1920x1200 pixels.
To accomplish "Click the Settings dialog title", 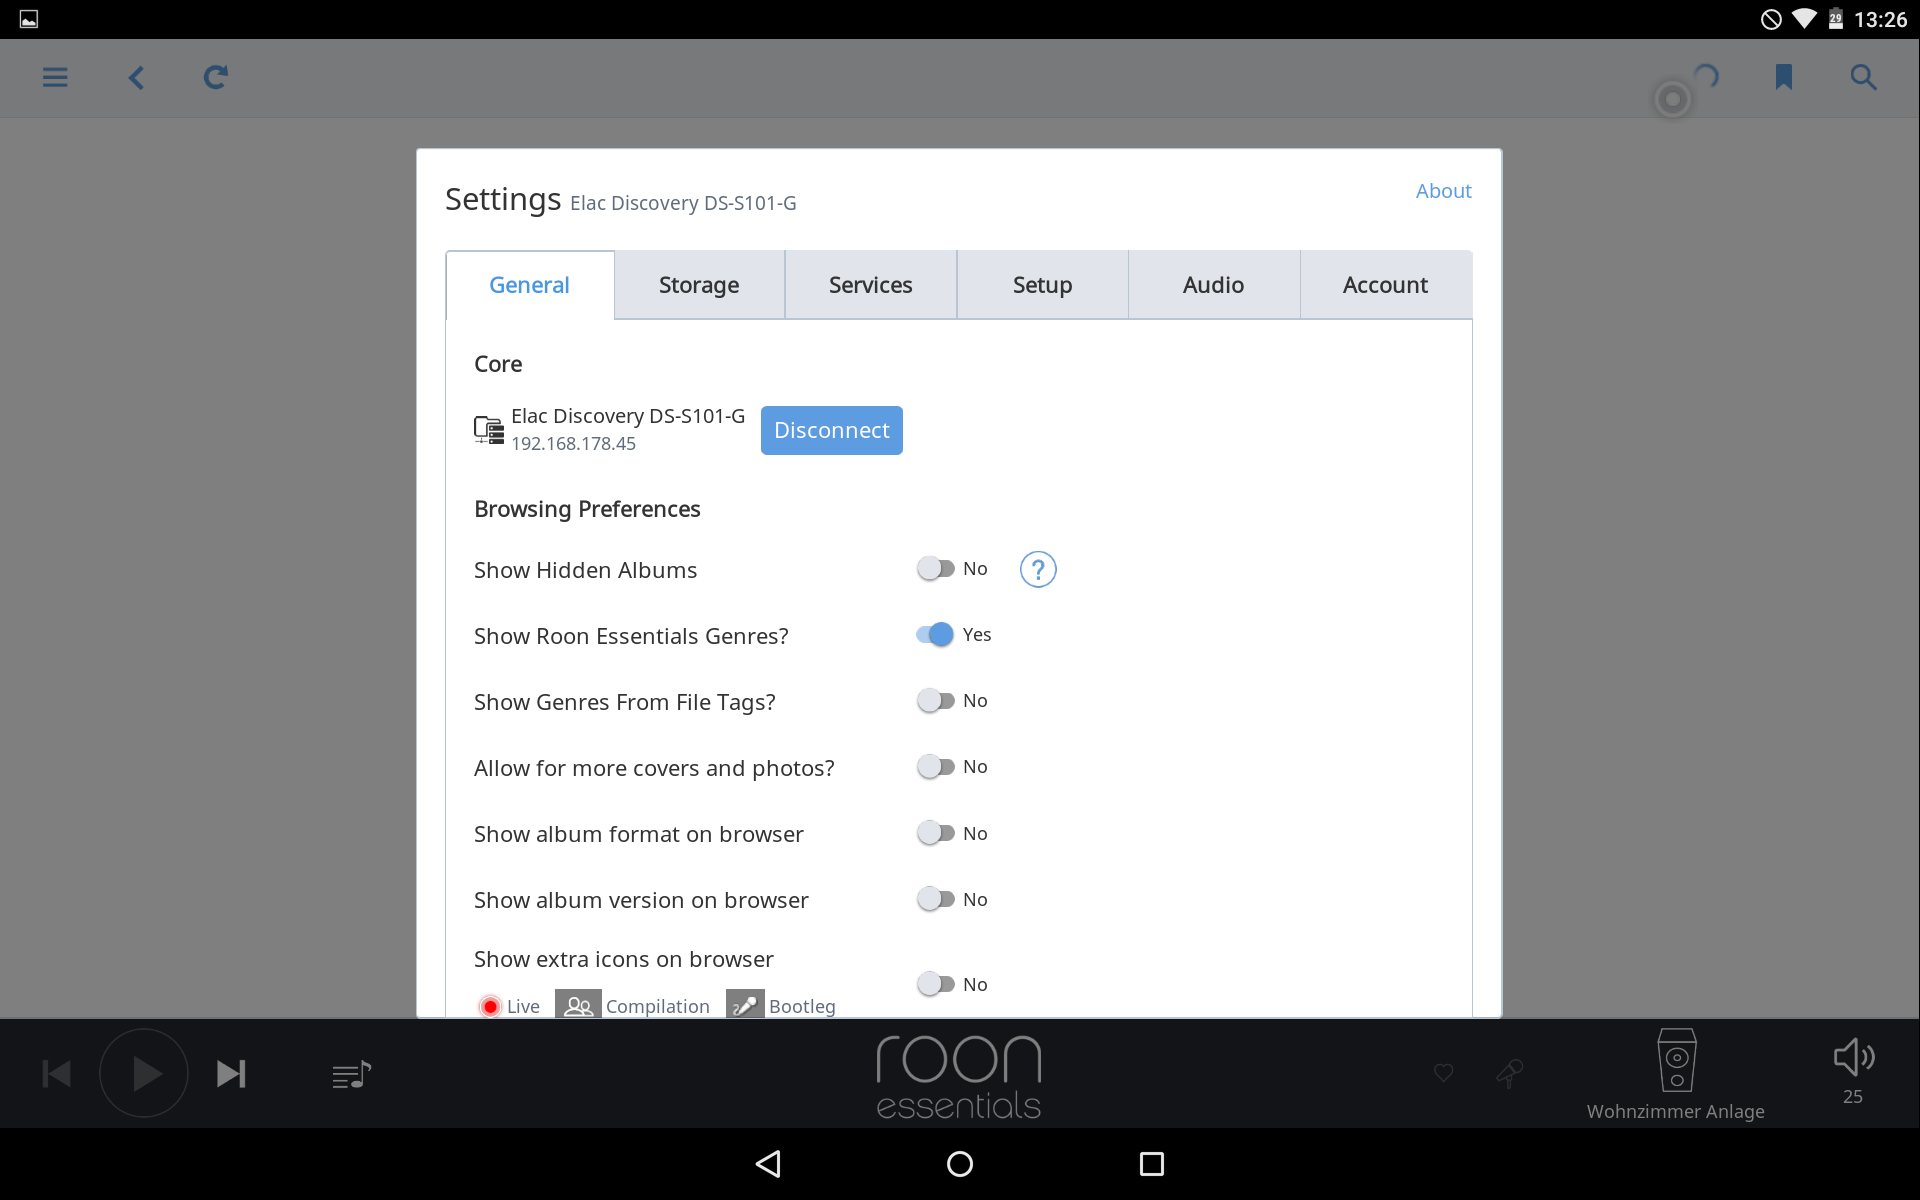I will tap(503, 199).
